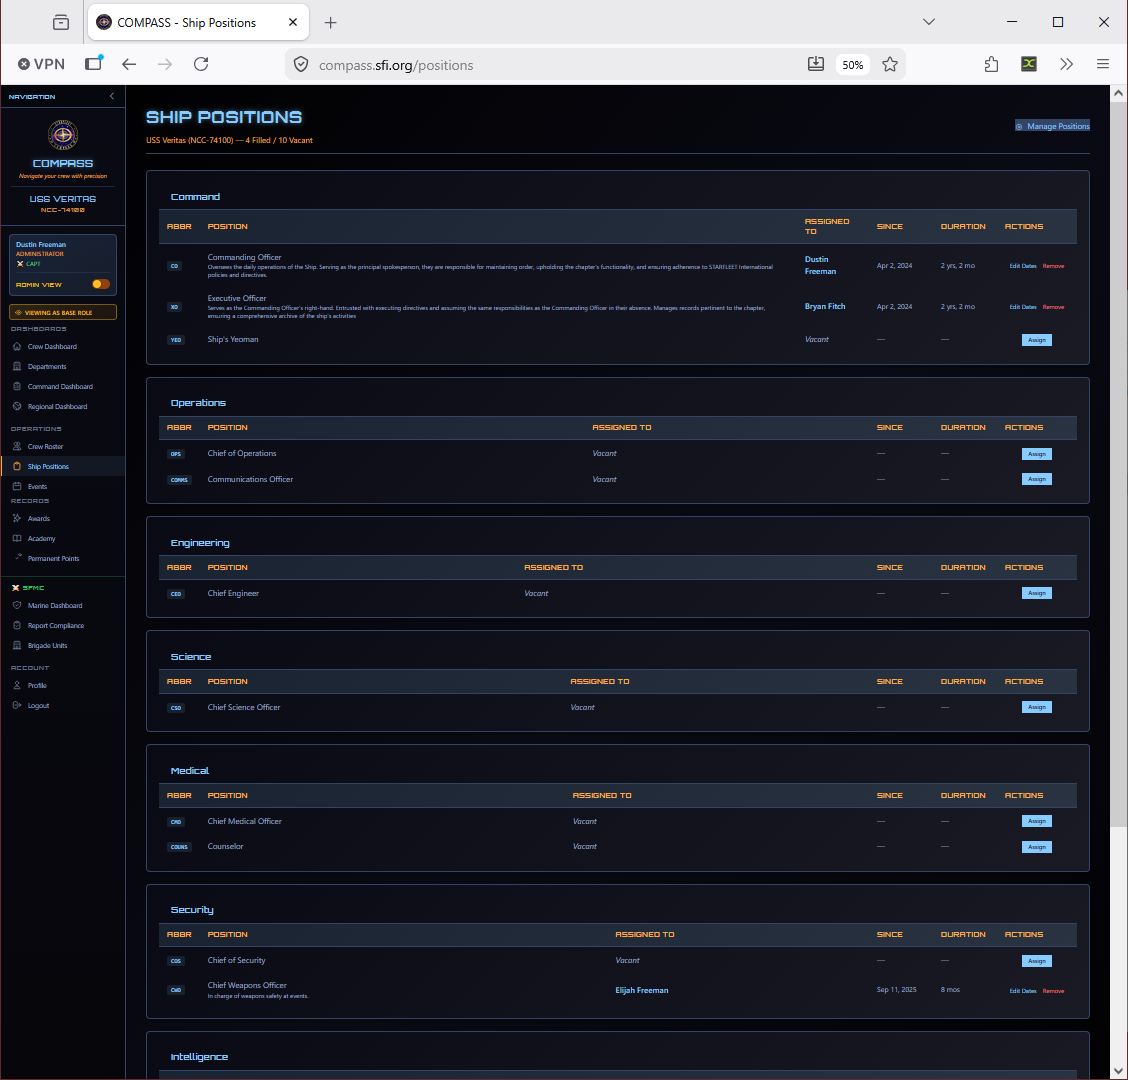Click the Regional Dashboard globe icon
The width and height of the screenshot is (1128, 1080).
pyautogui.click(x=17, y=407)
